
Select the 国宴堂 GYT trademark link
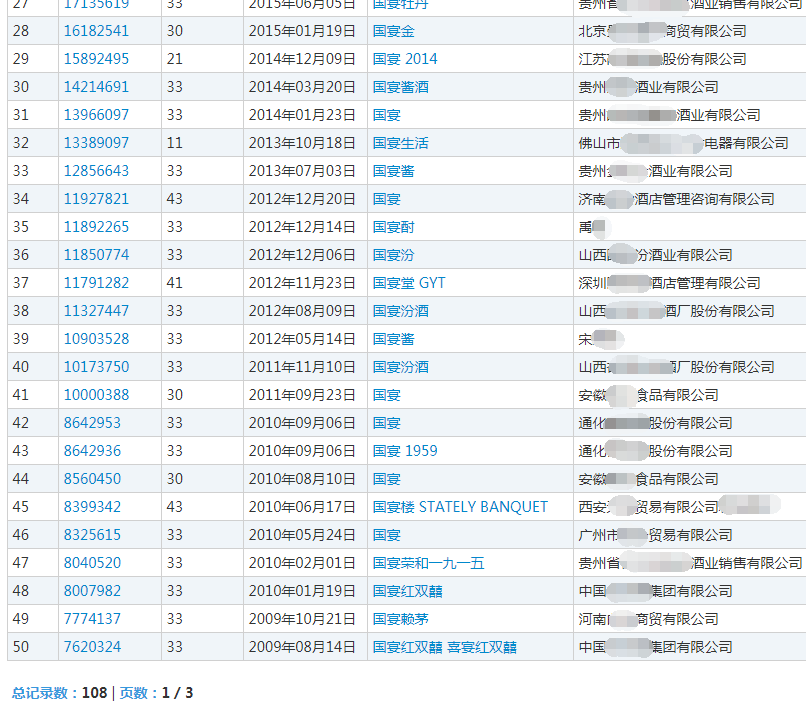pos(408,283)
